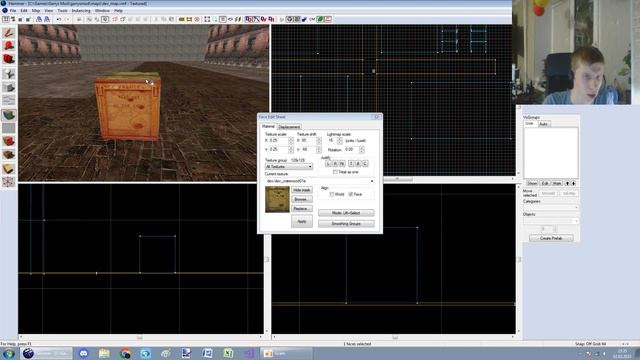Open Visual Studio from the taskbar
Viewport: 640px width, 360px height.
(249, 353)
